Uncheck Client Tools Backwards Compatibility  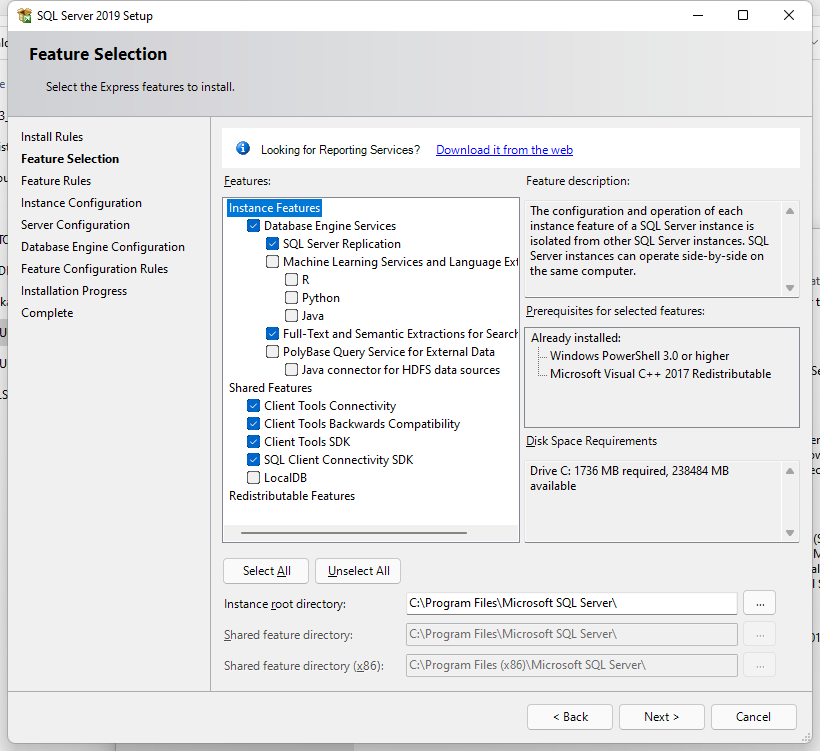(x=254, y=424)
